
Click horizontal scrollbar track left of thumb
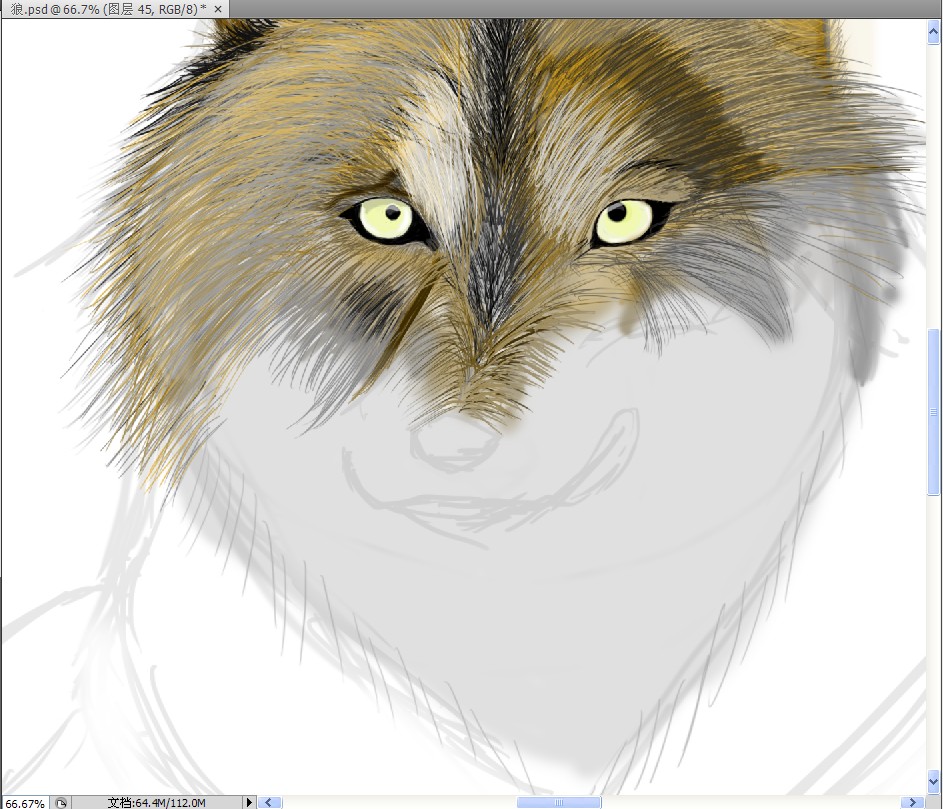point(400,802)
